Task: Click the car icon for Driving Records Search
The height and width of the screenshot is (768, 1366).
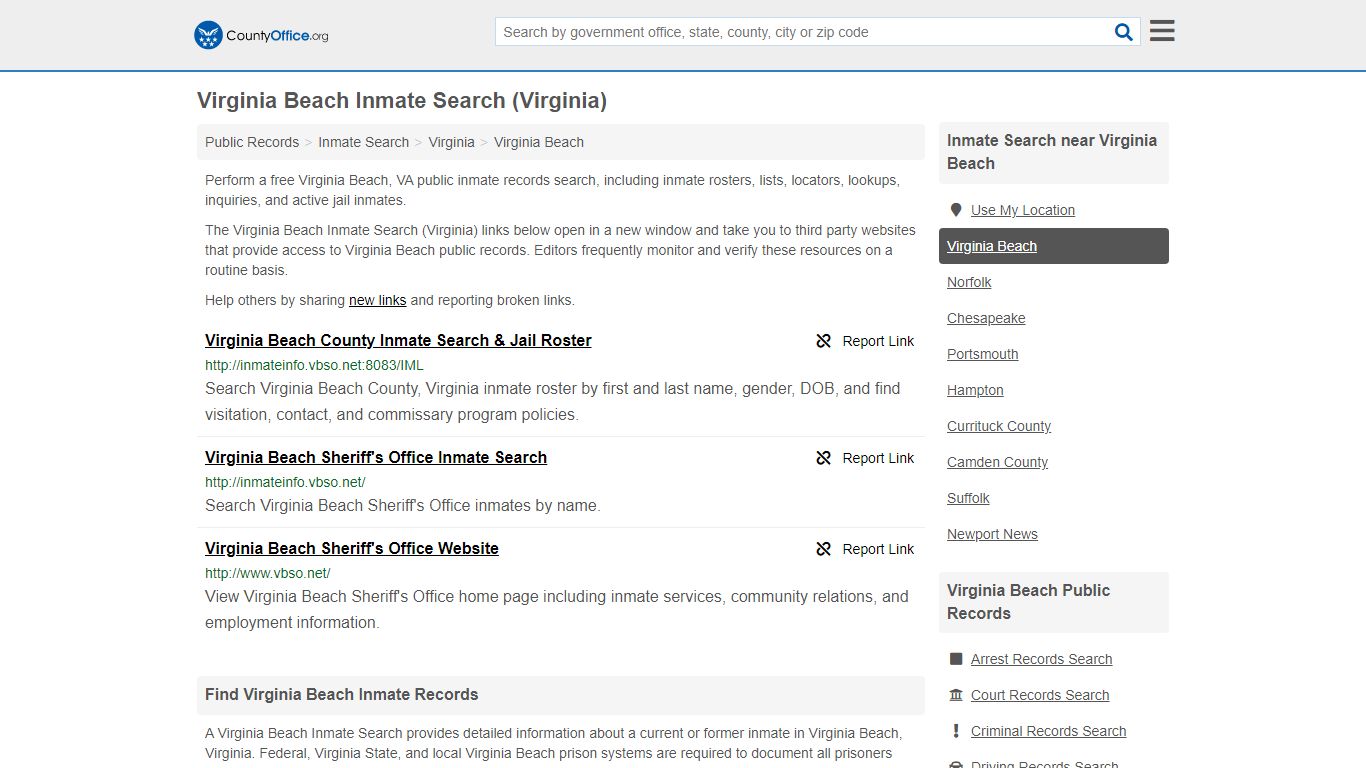Action: click(956, 763)
